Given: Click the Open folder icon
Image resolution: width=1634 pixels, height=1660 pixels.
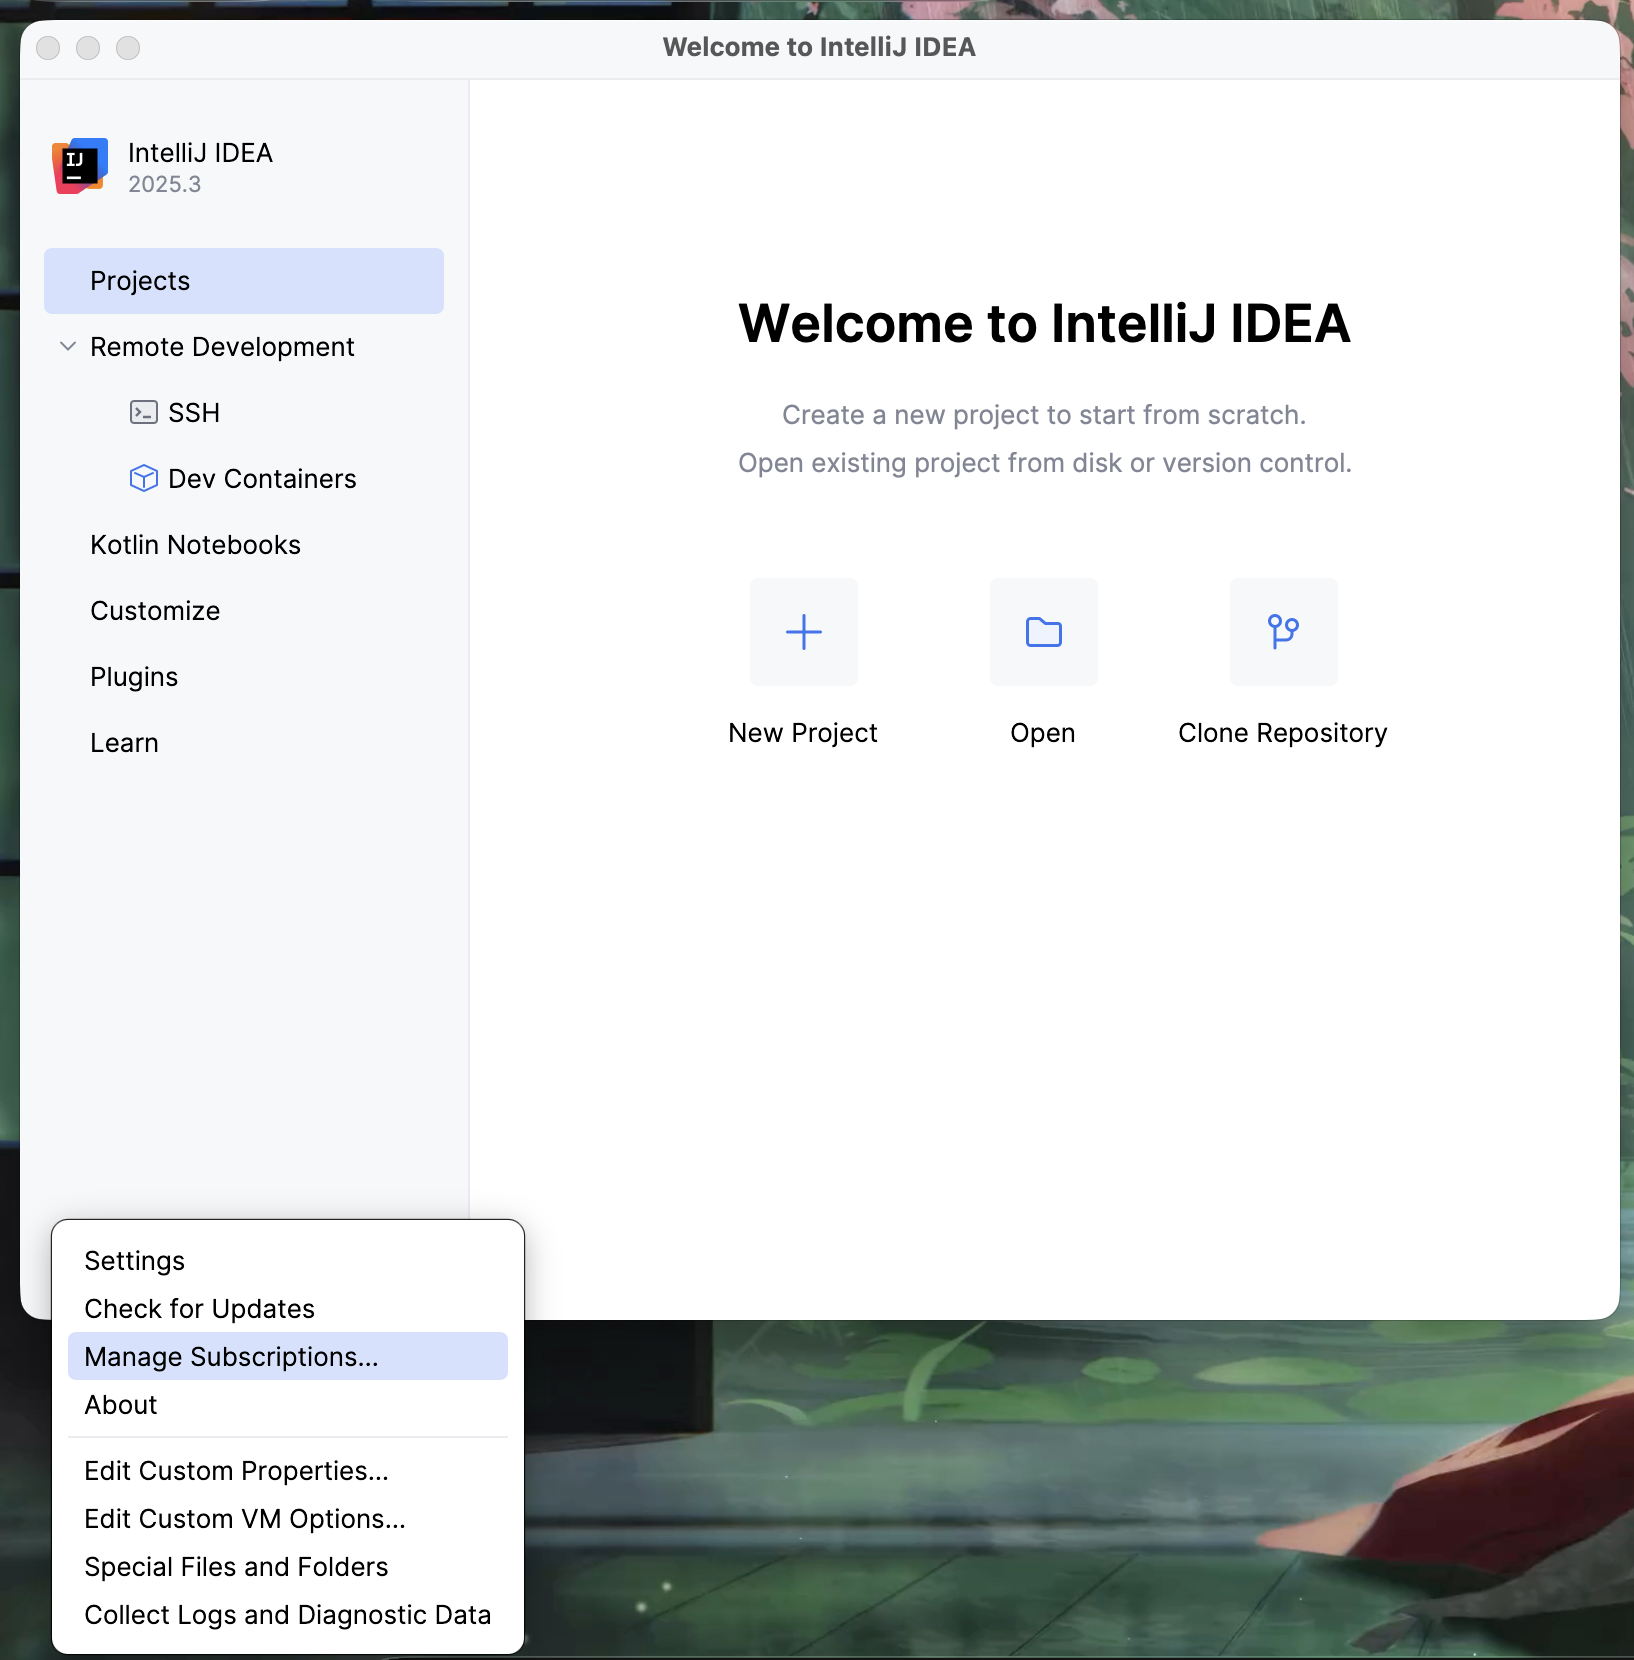Looking at the screenshot, I should point(1043,632).
